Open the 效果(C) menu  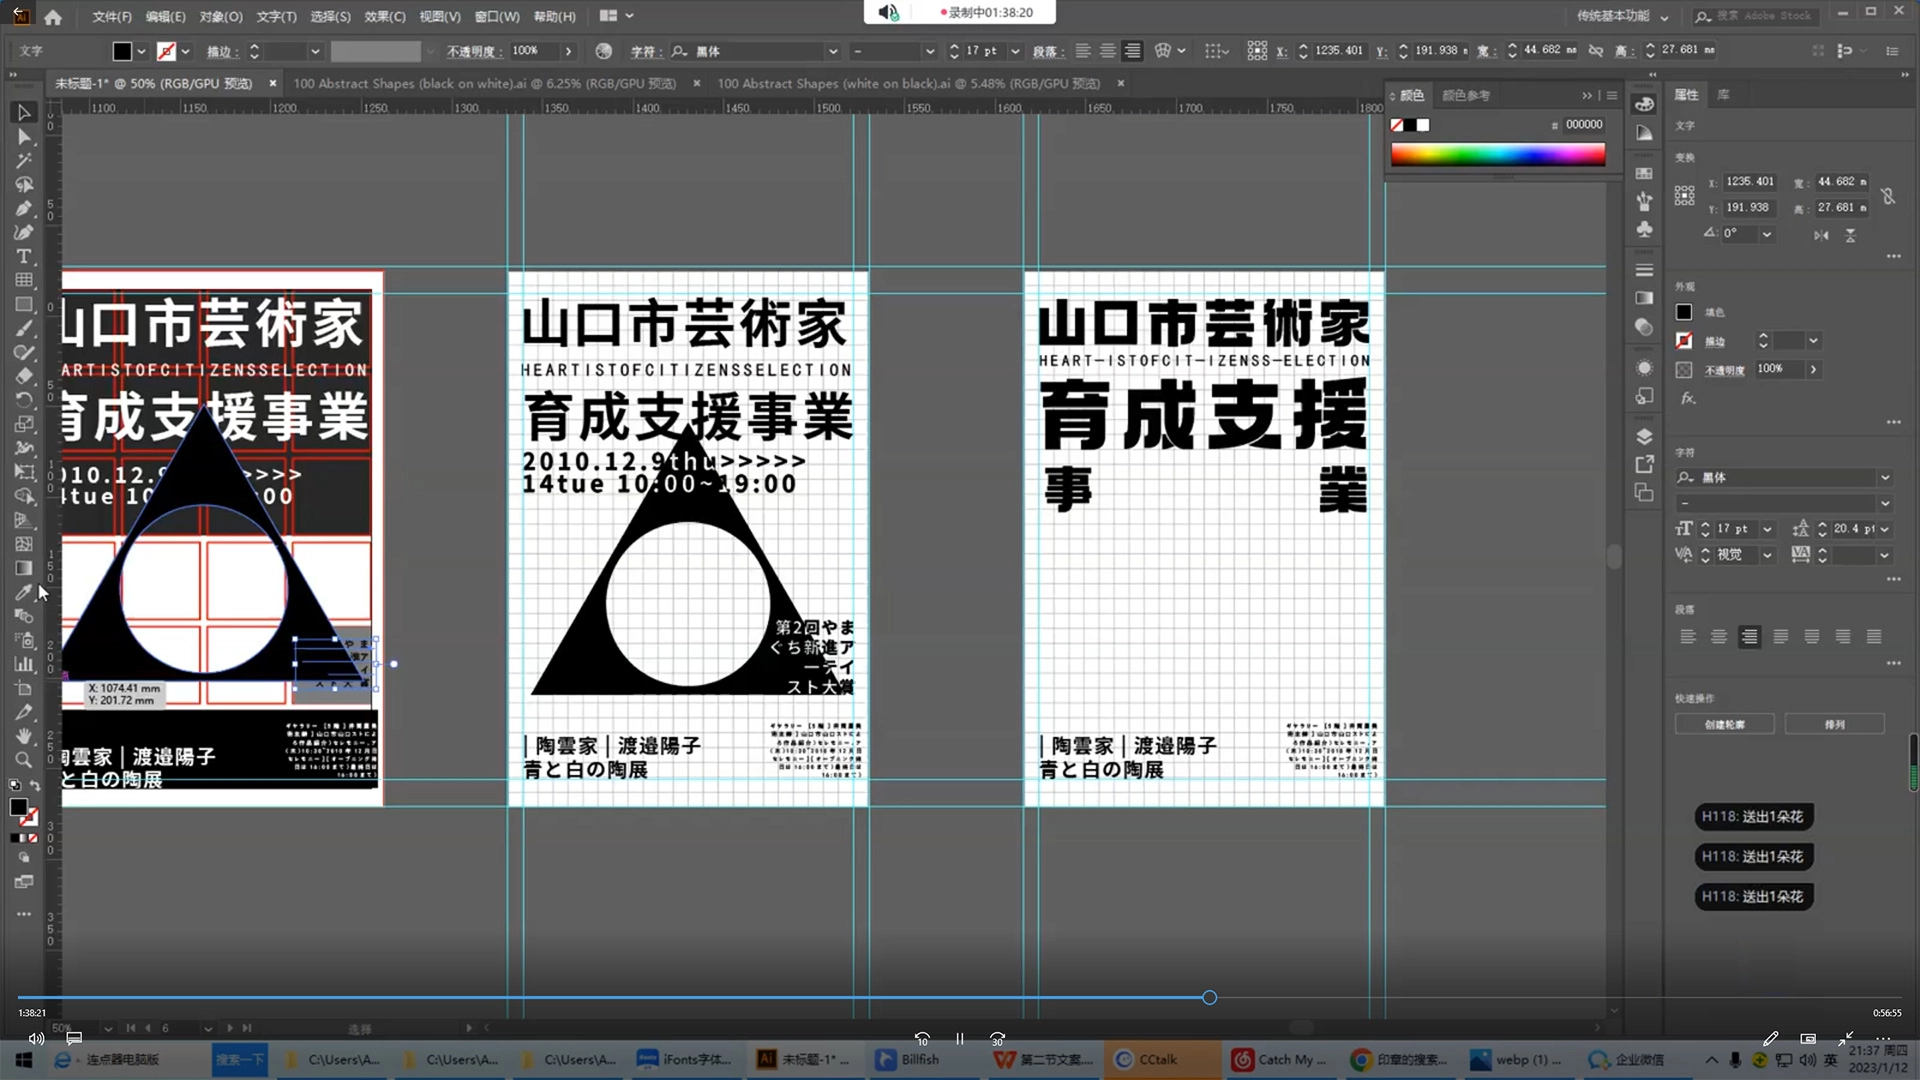(x=384, y=16)
